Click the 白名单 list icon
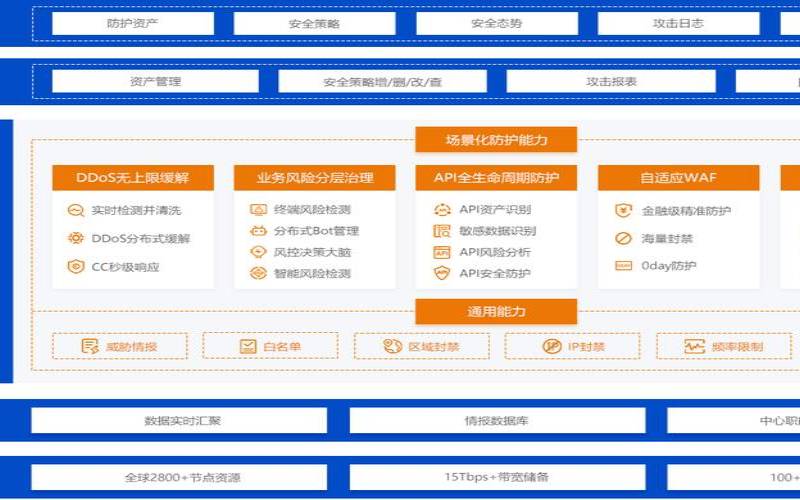800x500 pixels. (x=248, y=346)
